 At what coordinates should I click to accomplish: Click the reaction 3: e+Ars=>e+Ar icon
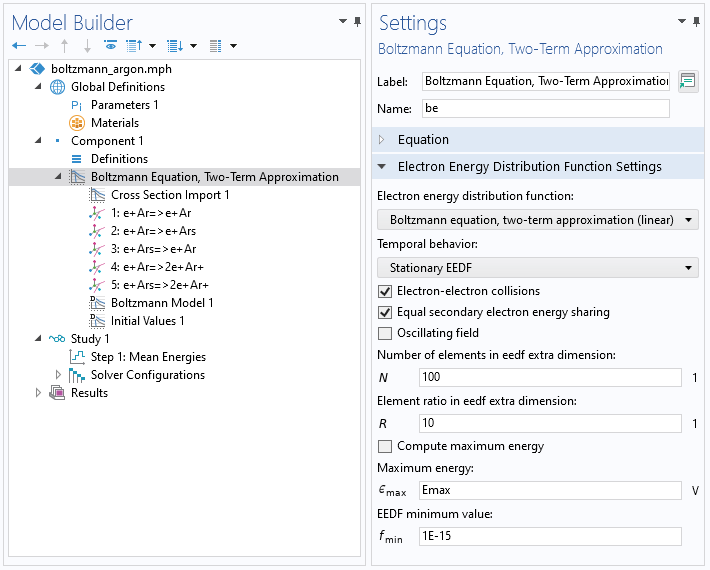tap(96, 249)
